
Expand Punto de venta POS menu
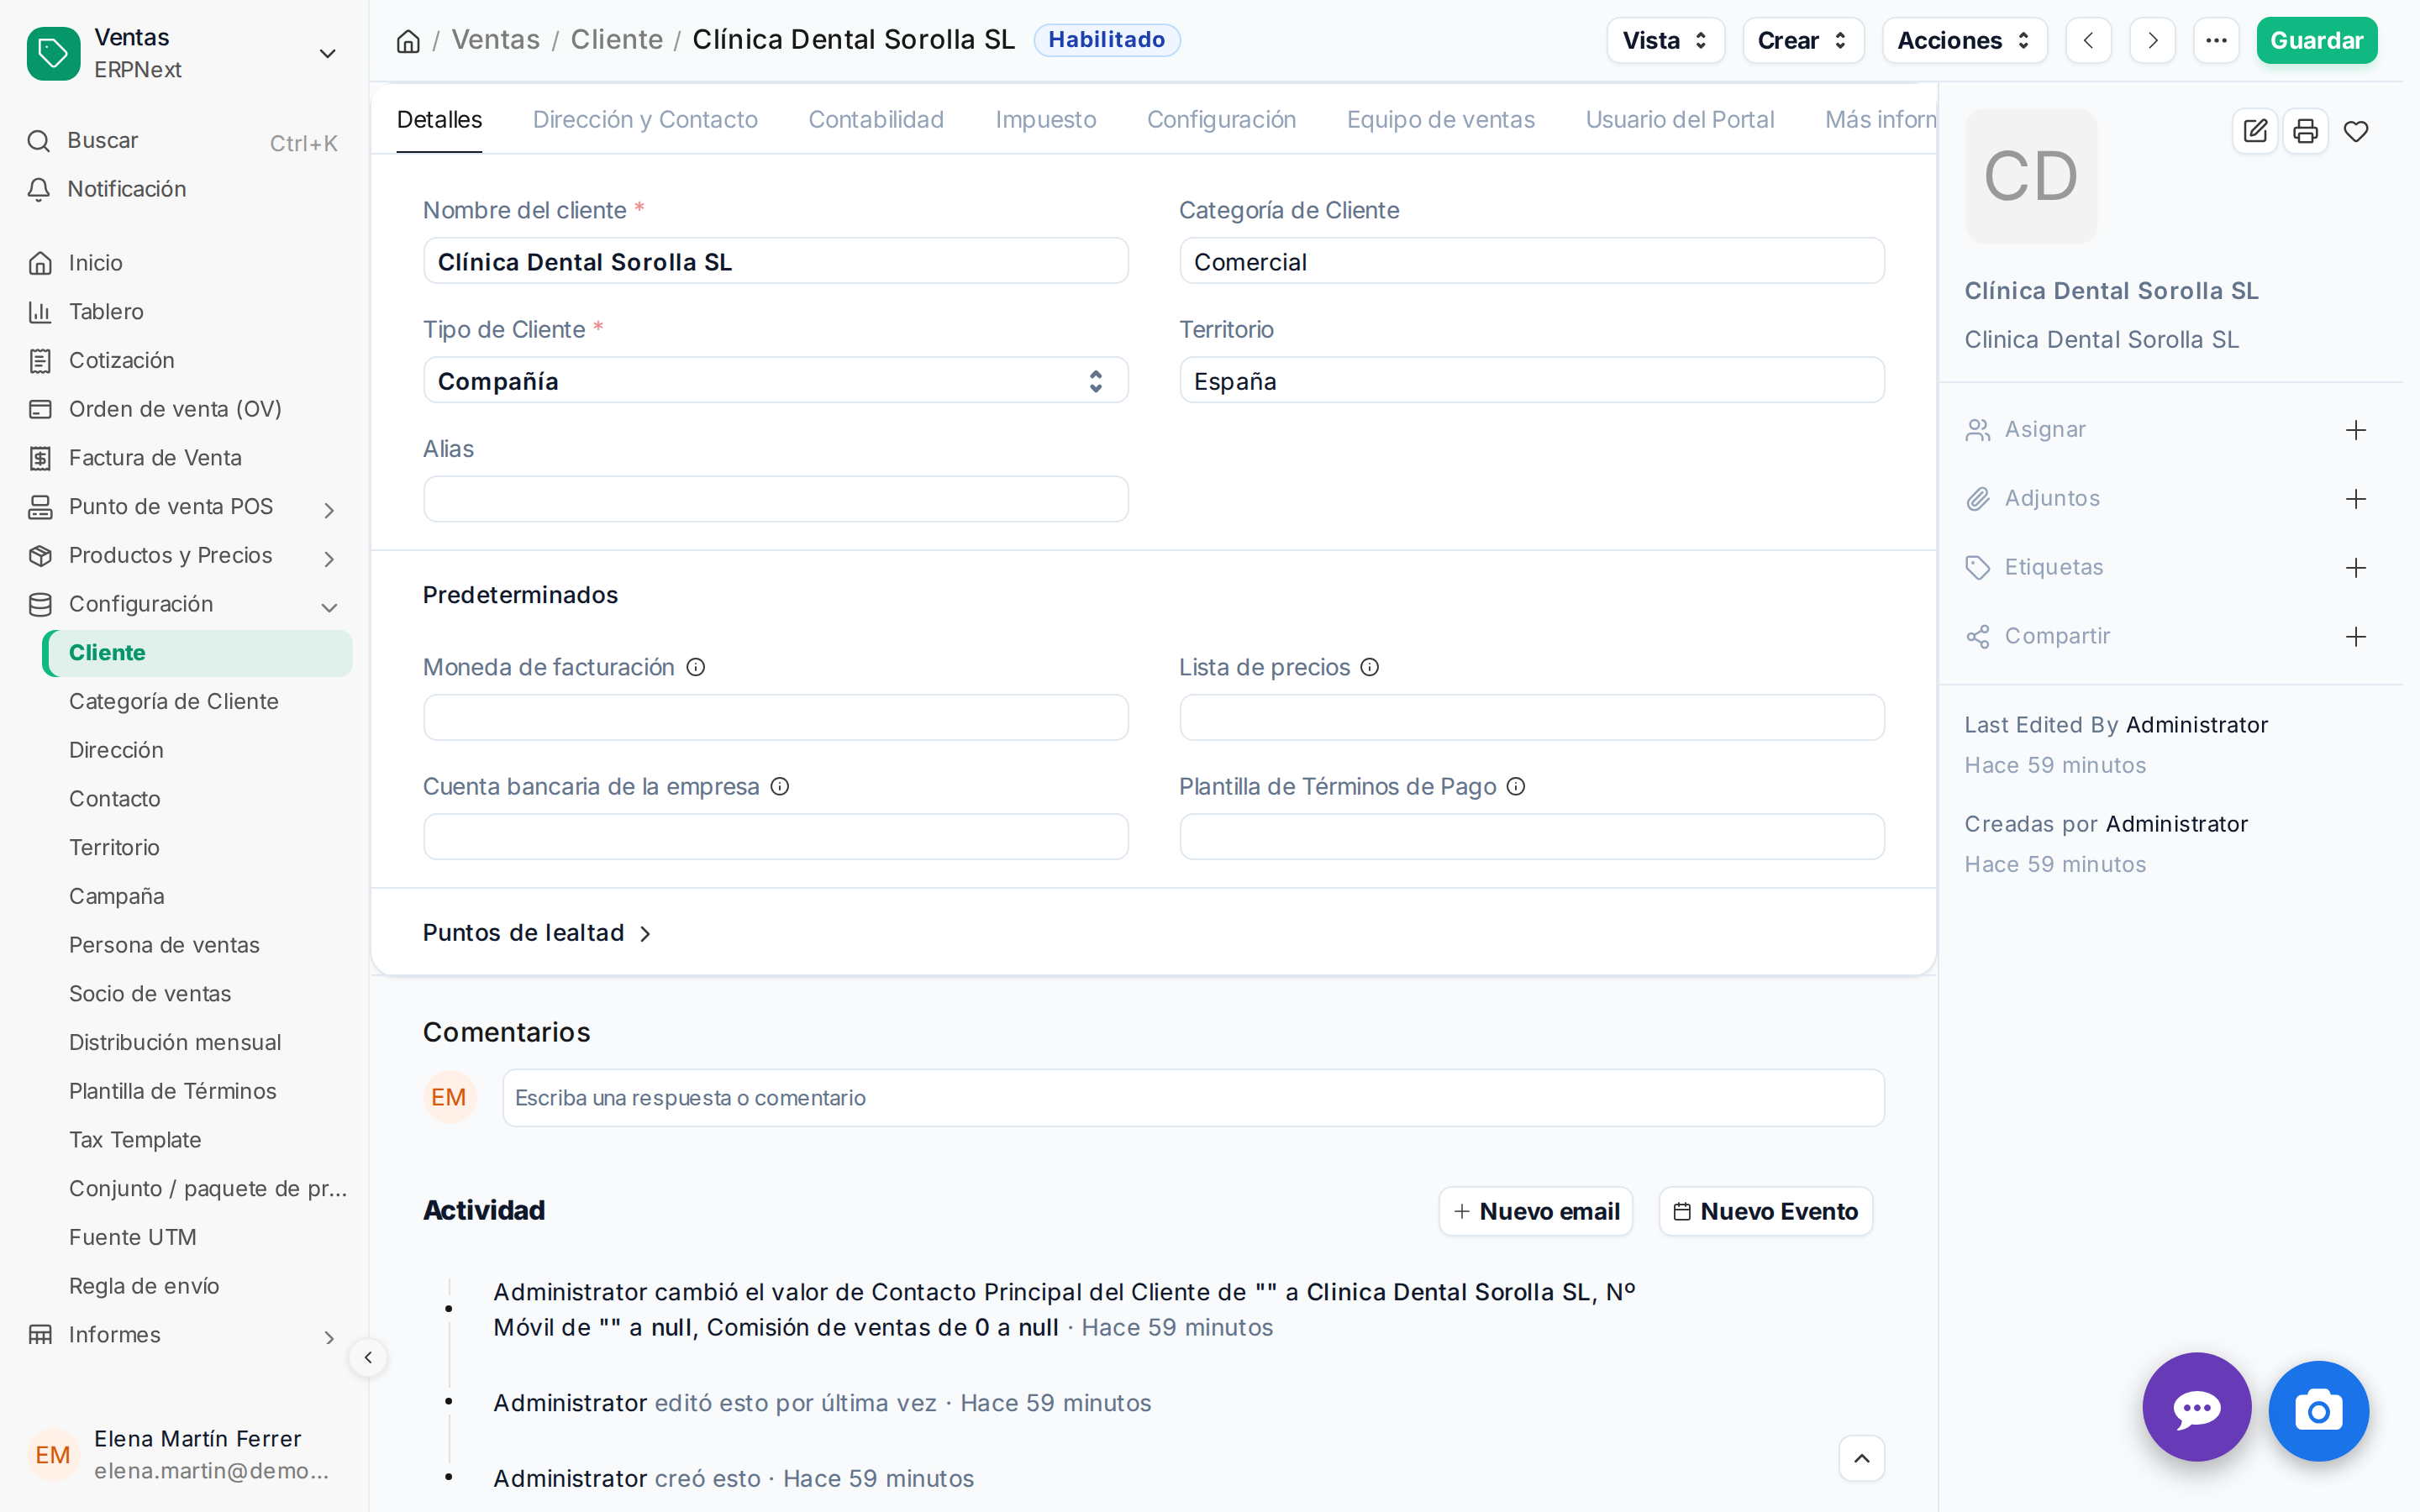click(x=329, y=510)
